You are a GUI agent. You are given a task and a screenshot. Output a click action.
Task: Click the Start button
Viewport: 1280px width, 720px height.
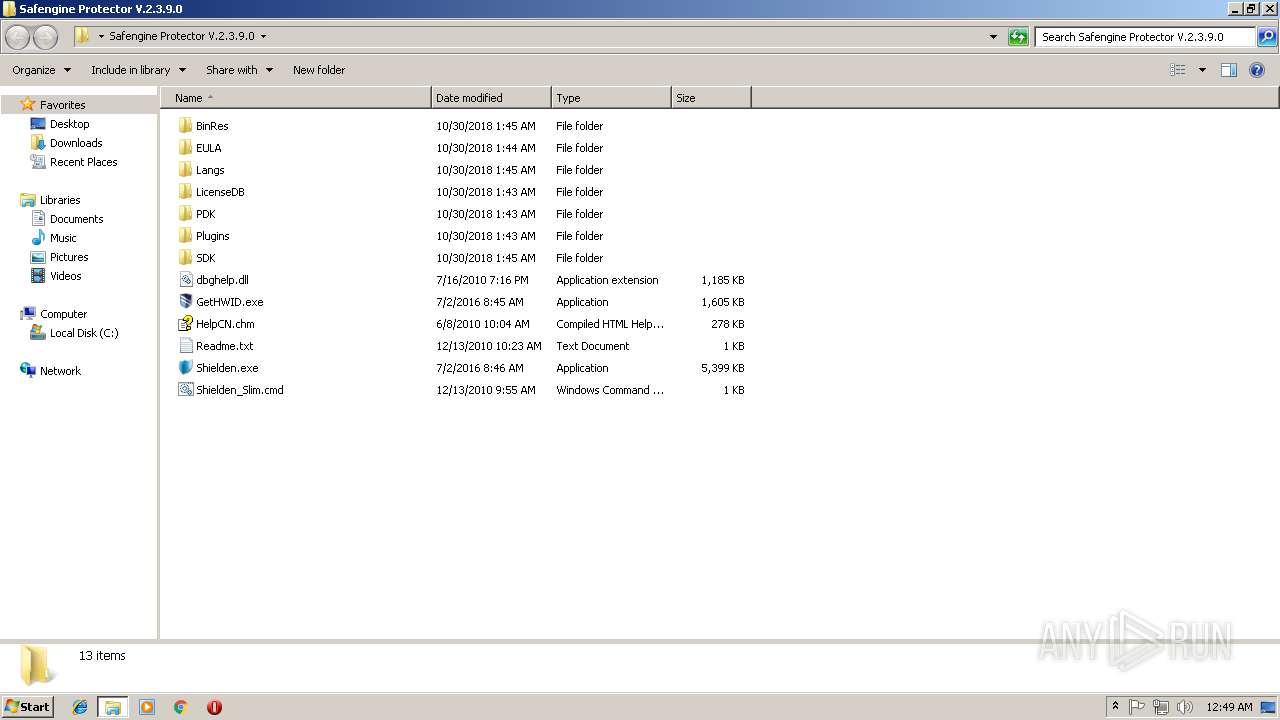(x=27, y=707)
